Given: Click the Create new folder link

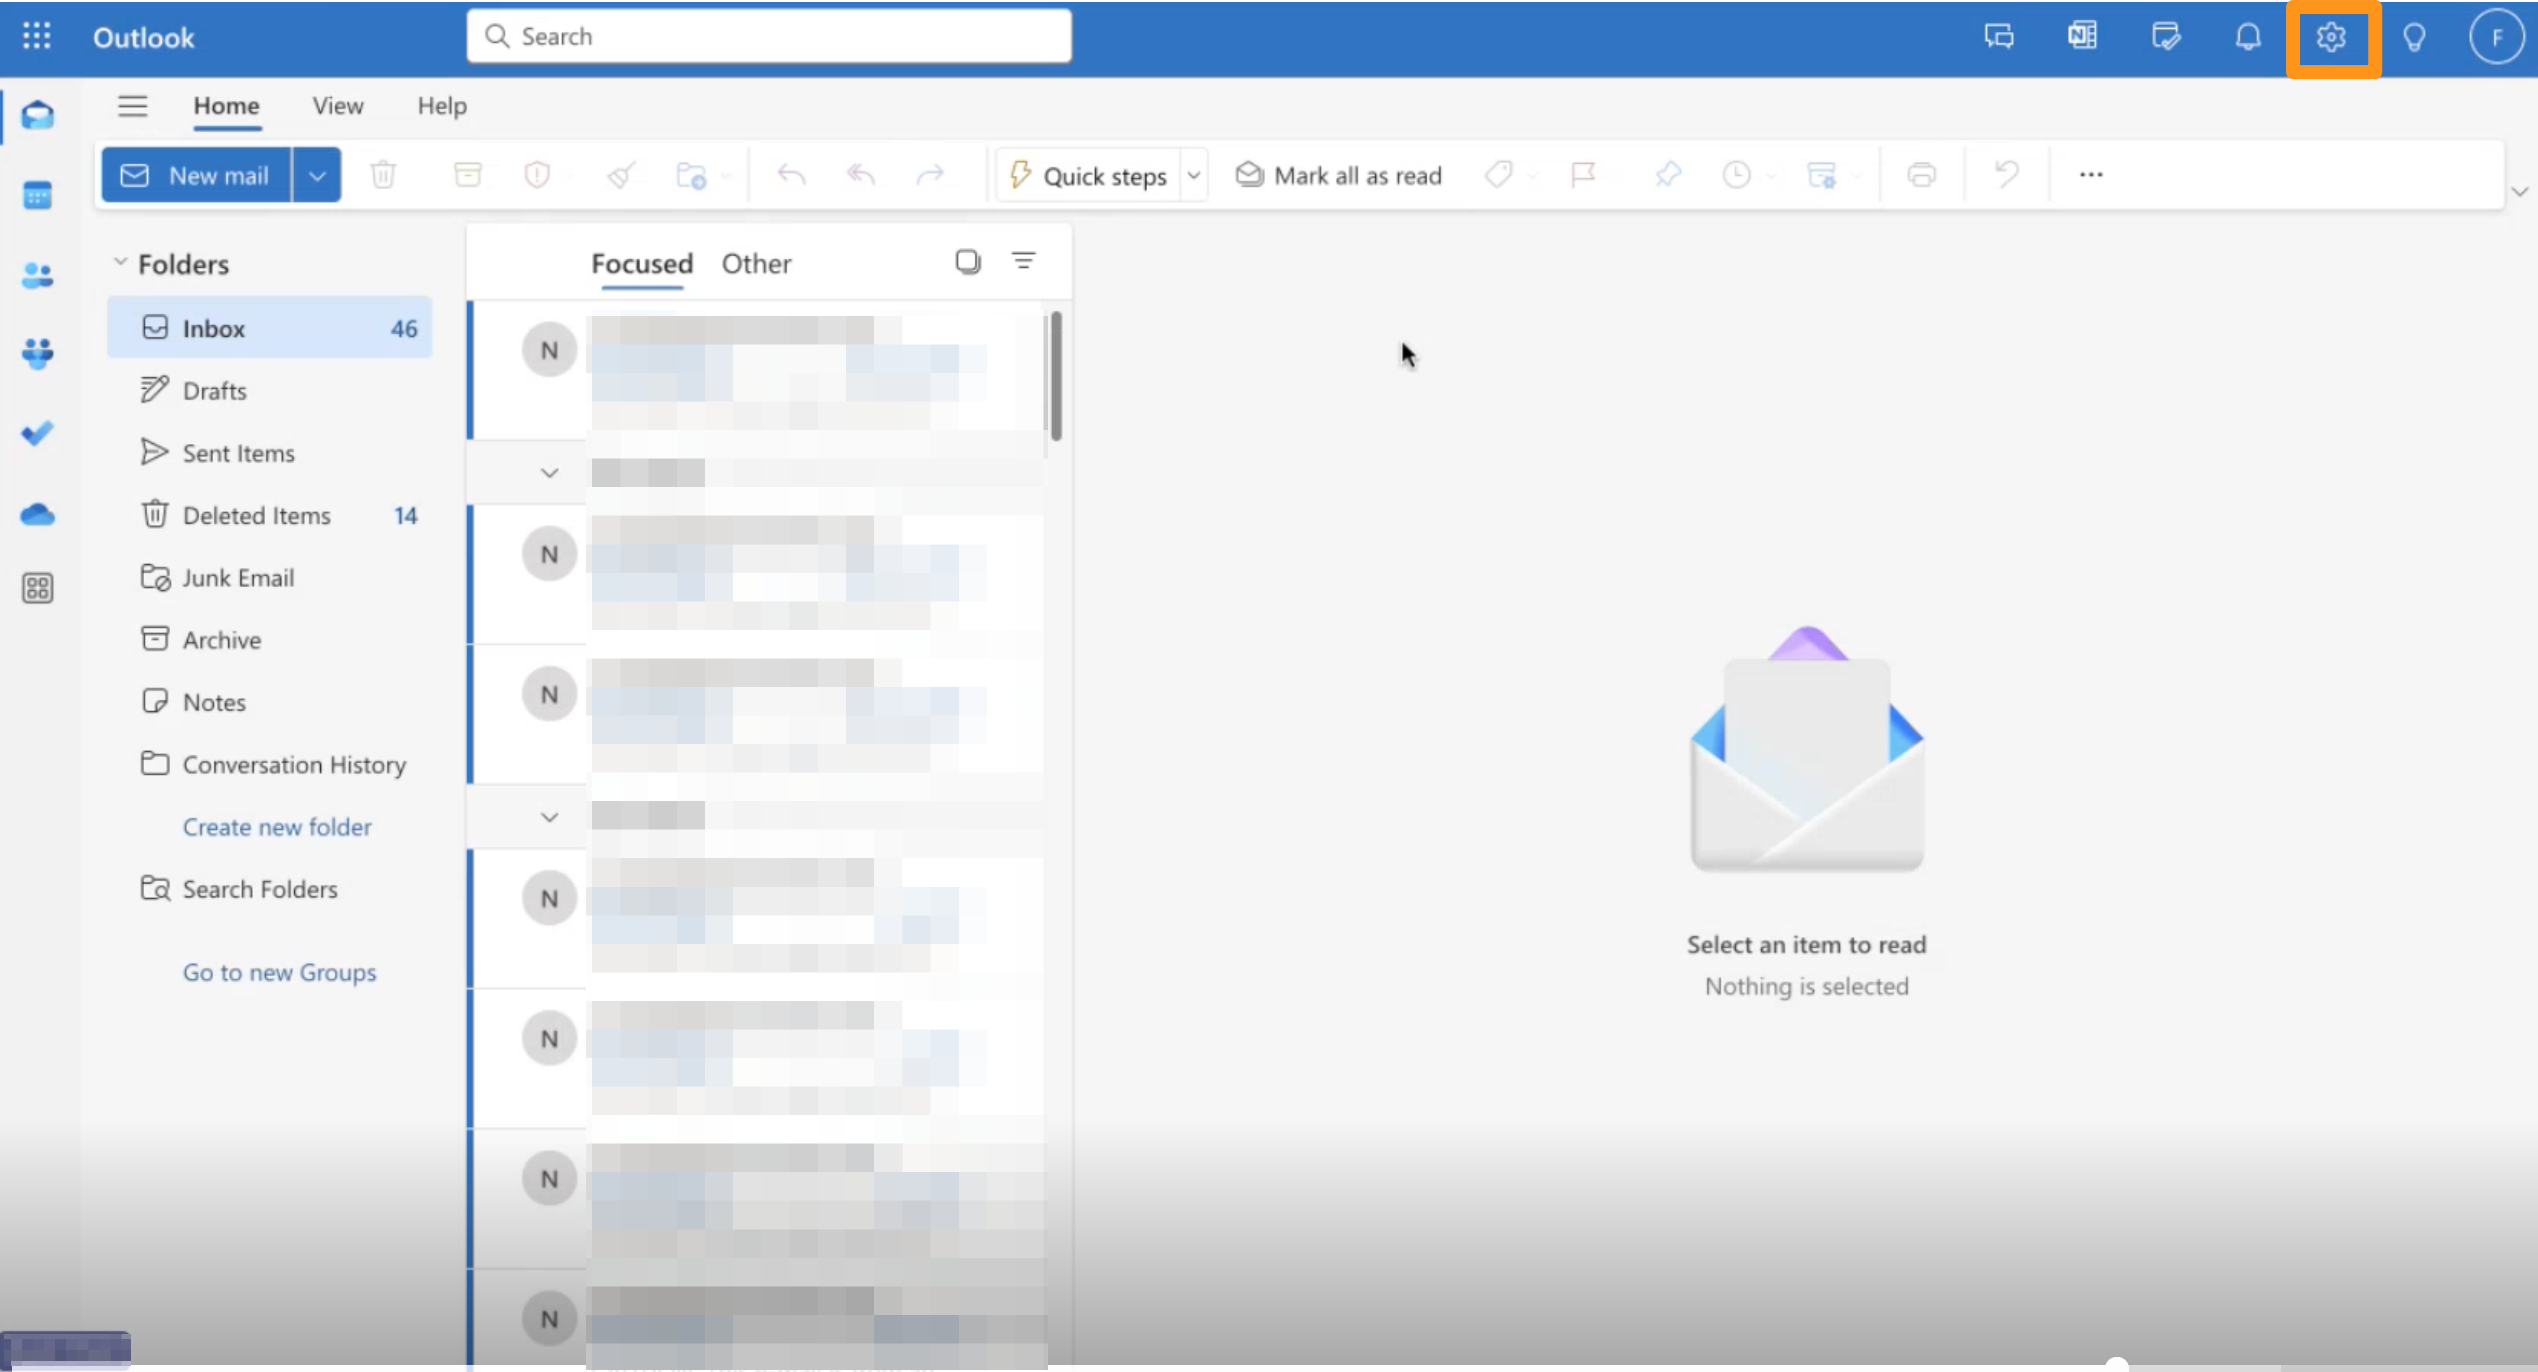Looking at the screenshot, I should click(x=277, y=827).
